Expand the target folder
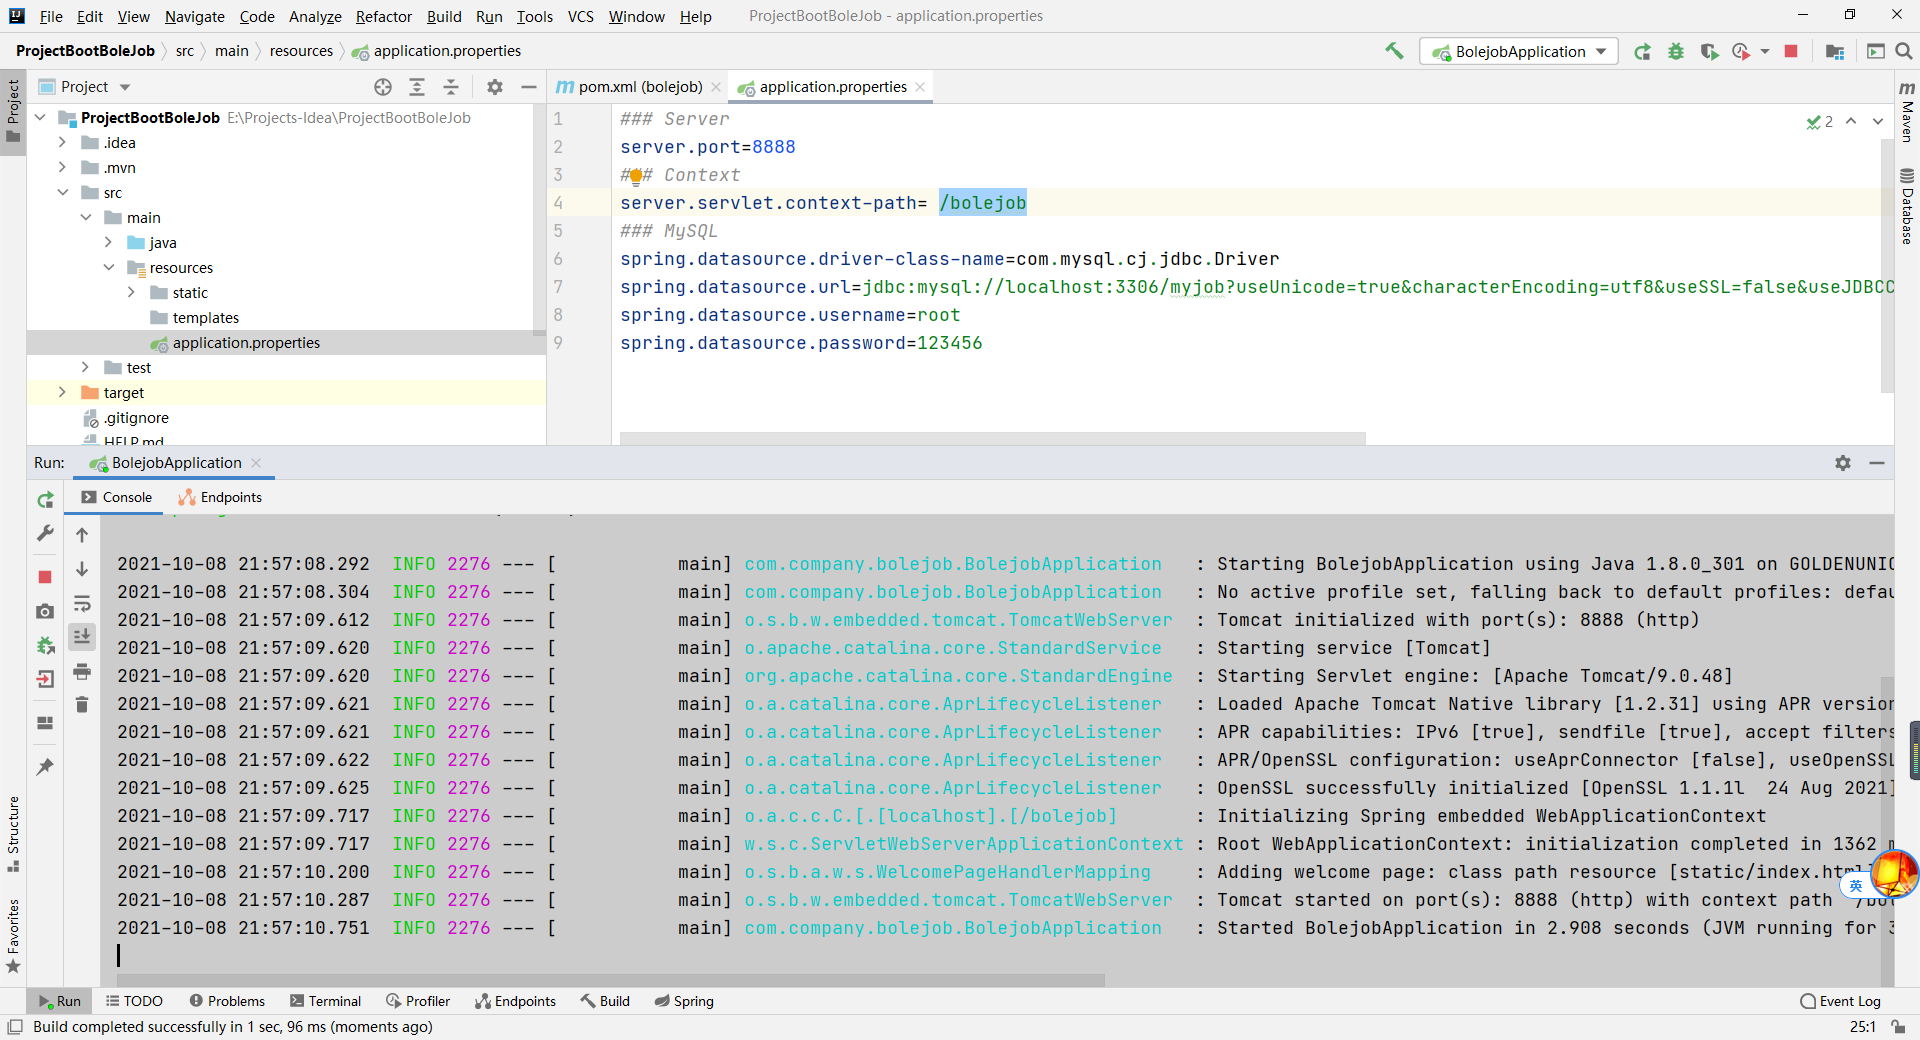Screen dimensions: 1920x1040 point(63,393)
